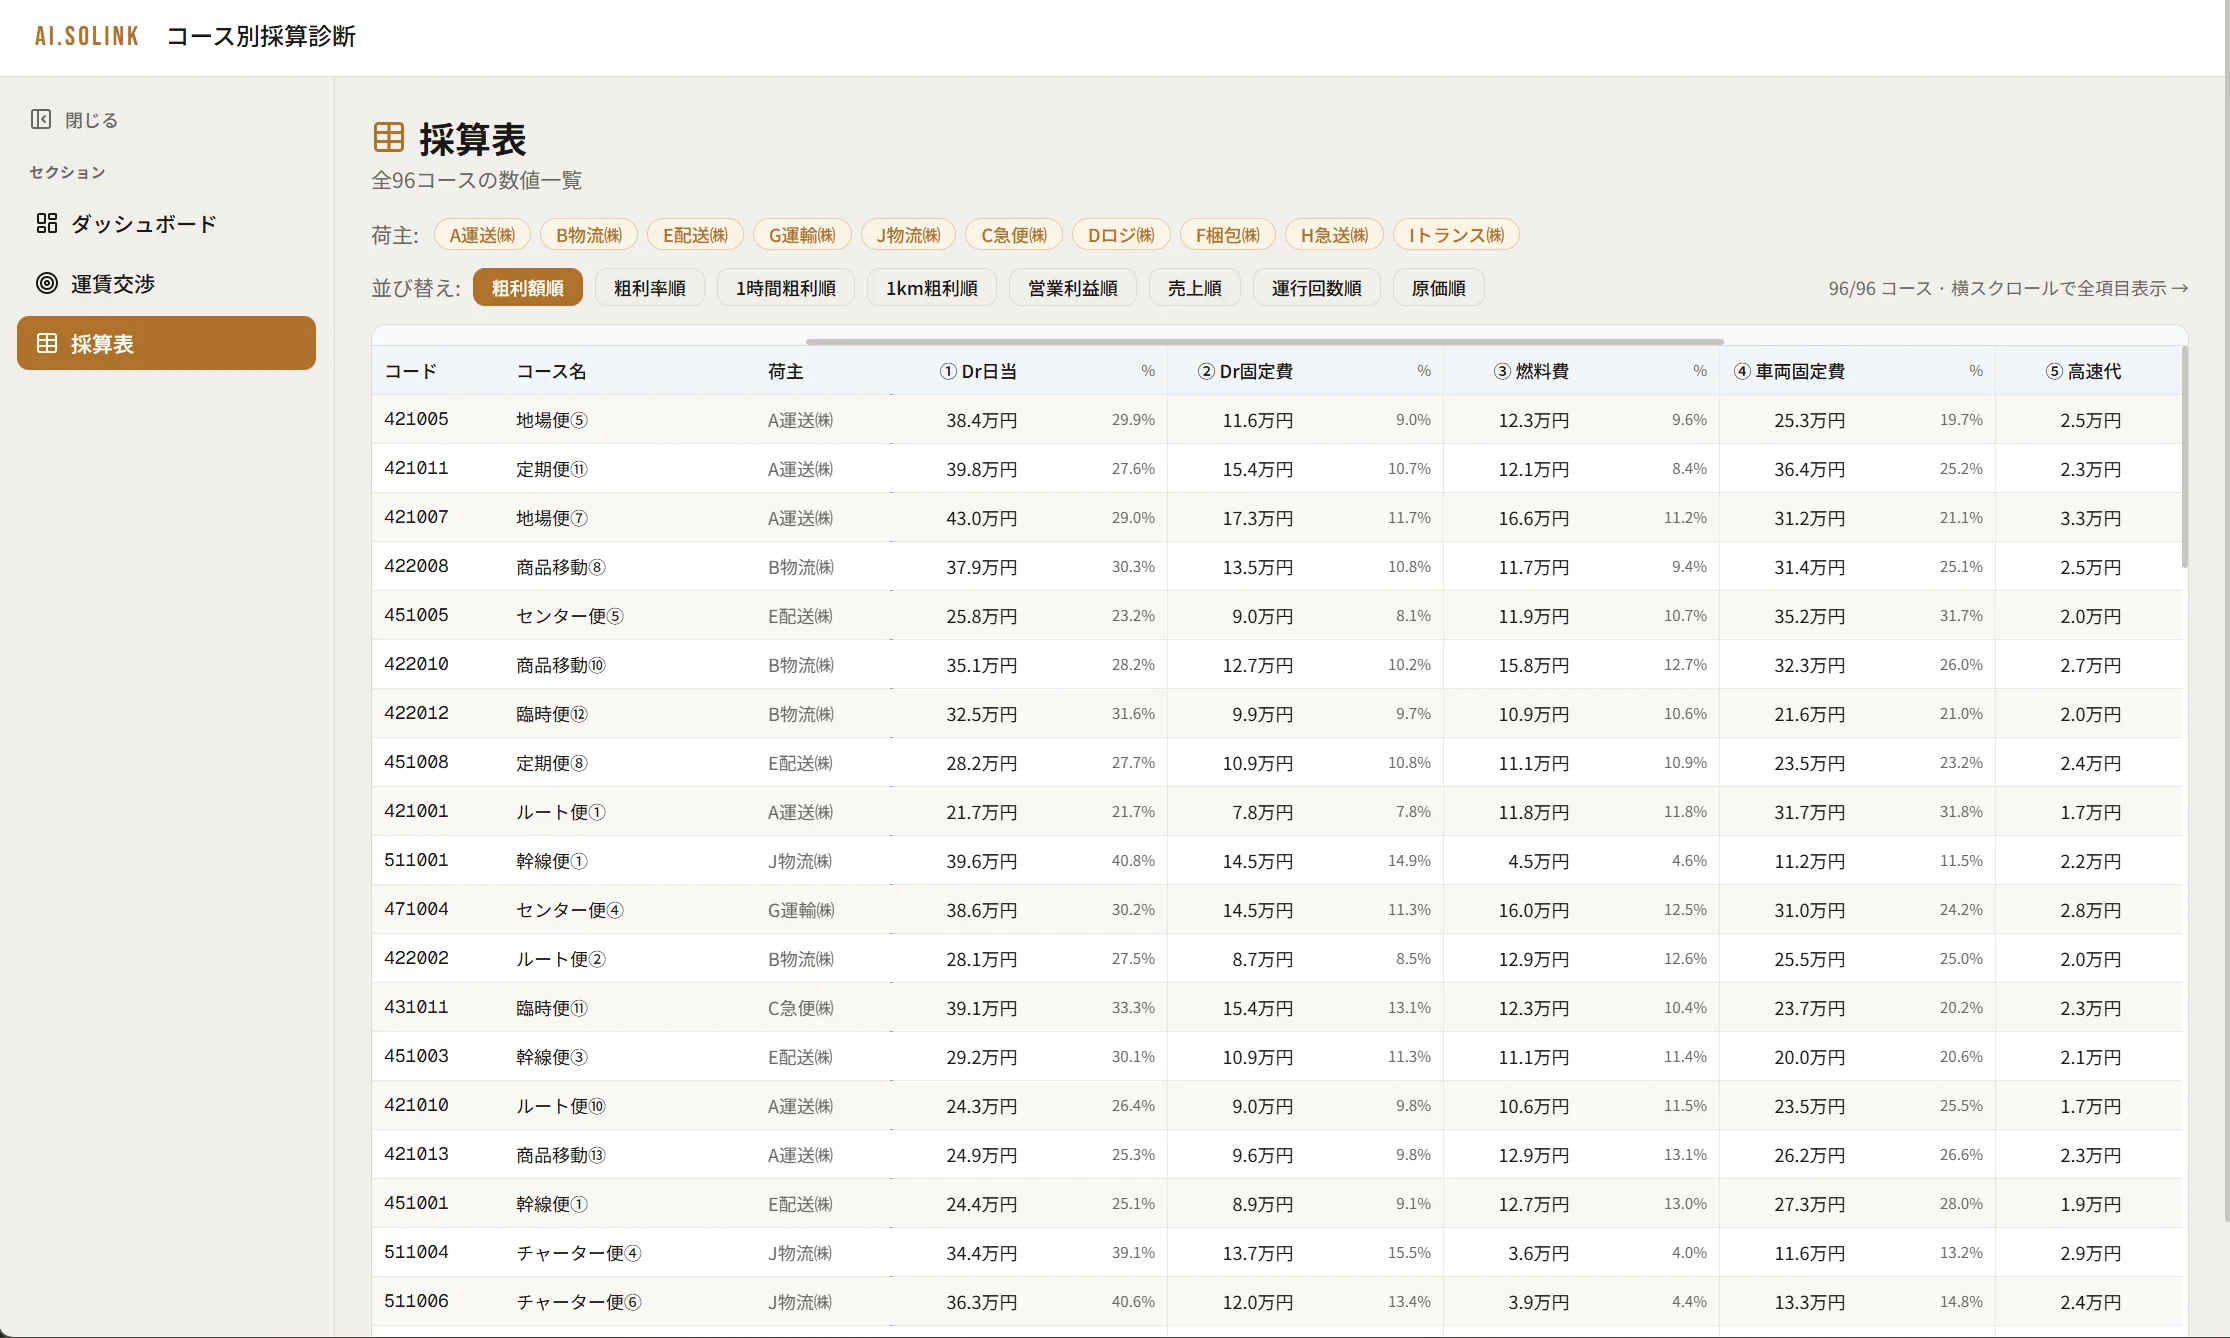Filter by shipper F梱包㈱

coord(1228,235)
